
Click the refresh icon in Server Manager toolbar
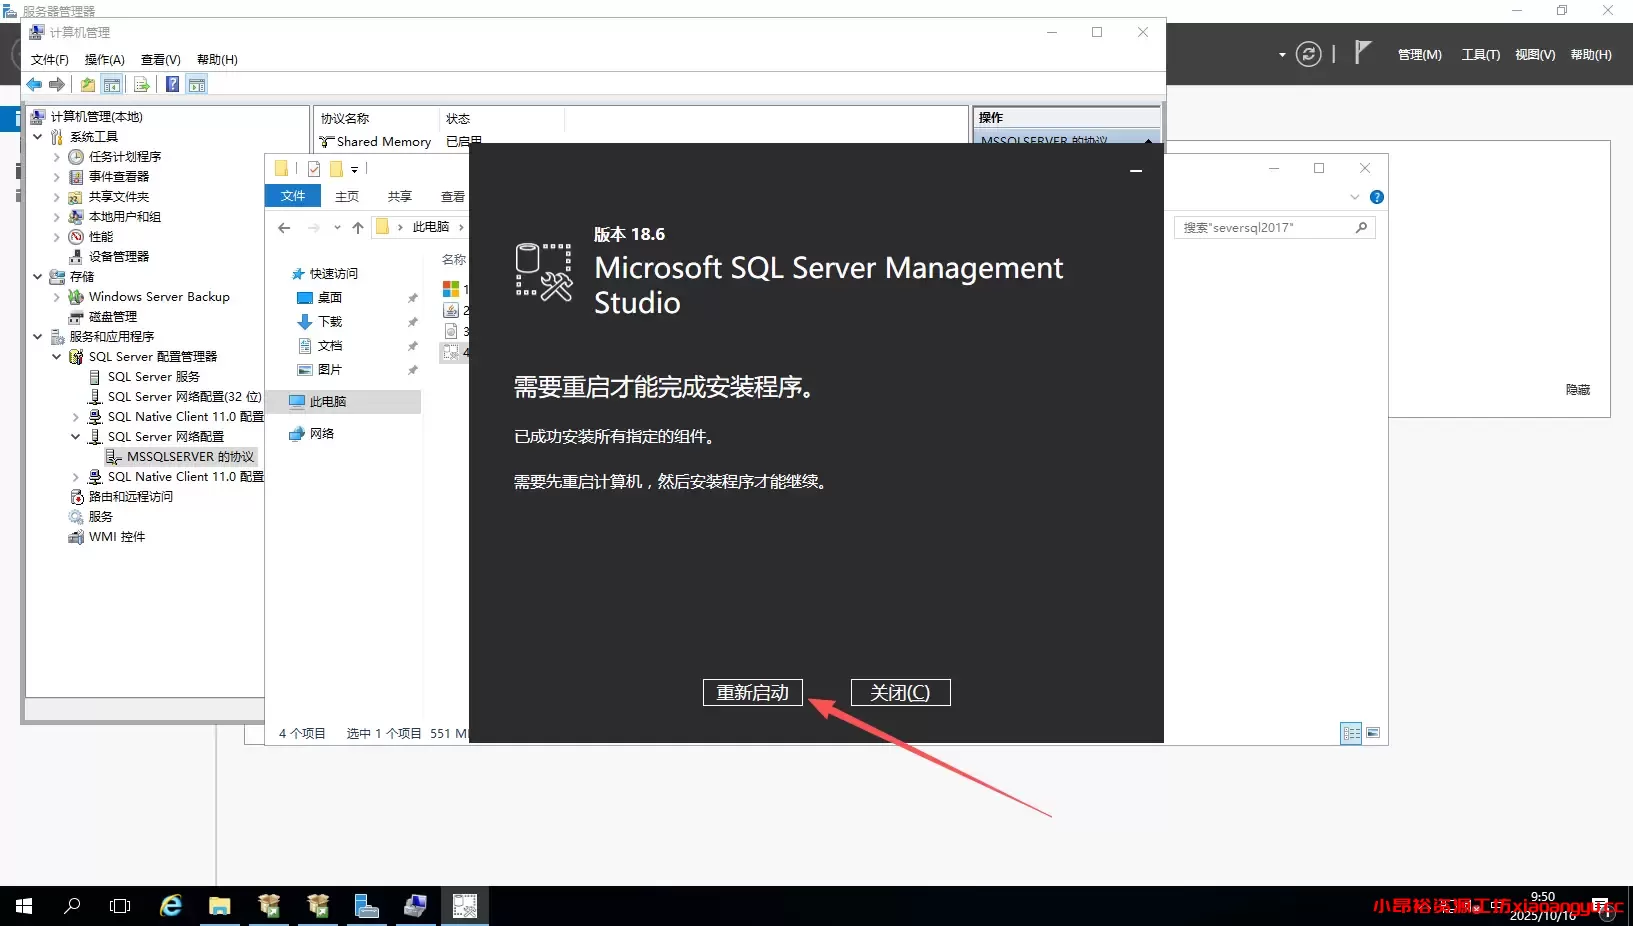pos(1308,54)
